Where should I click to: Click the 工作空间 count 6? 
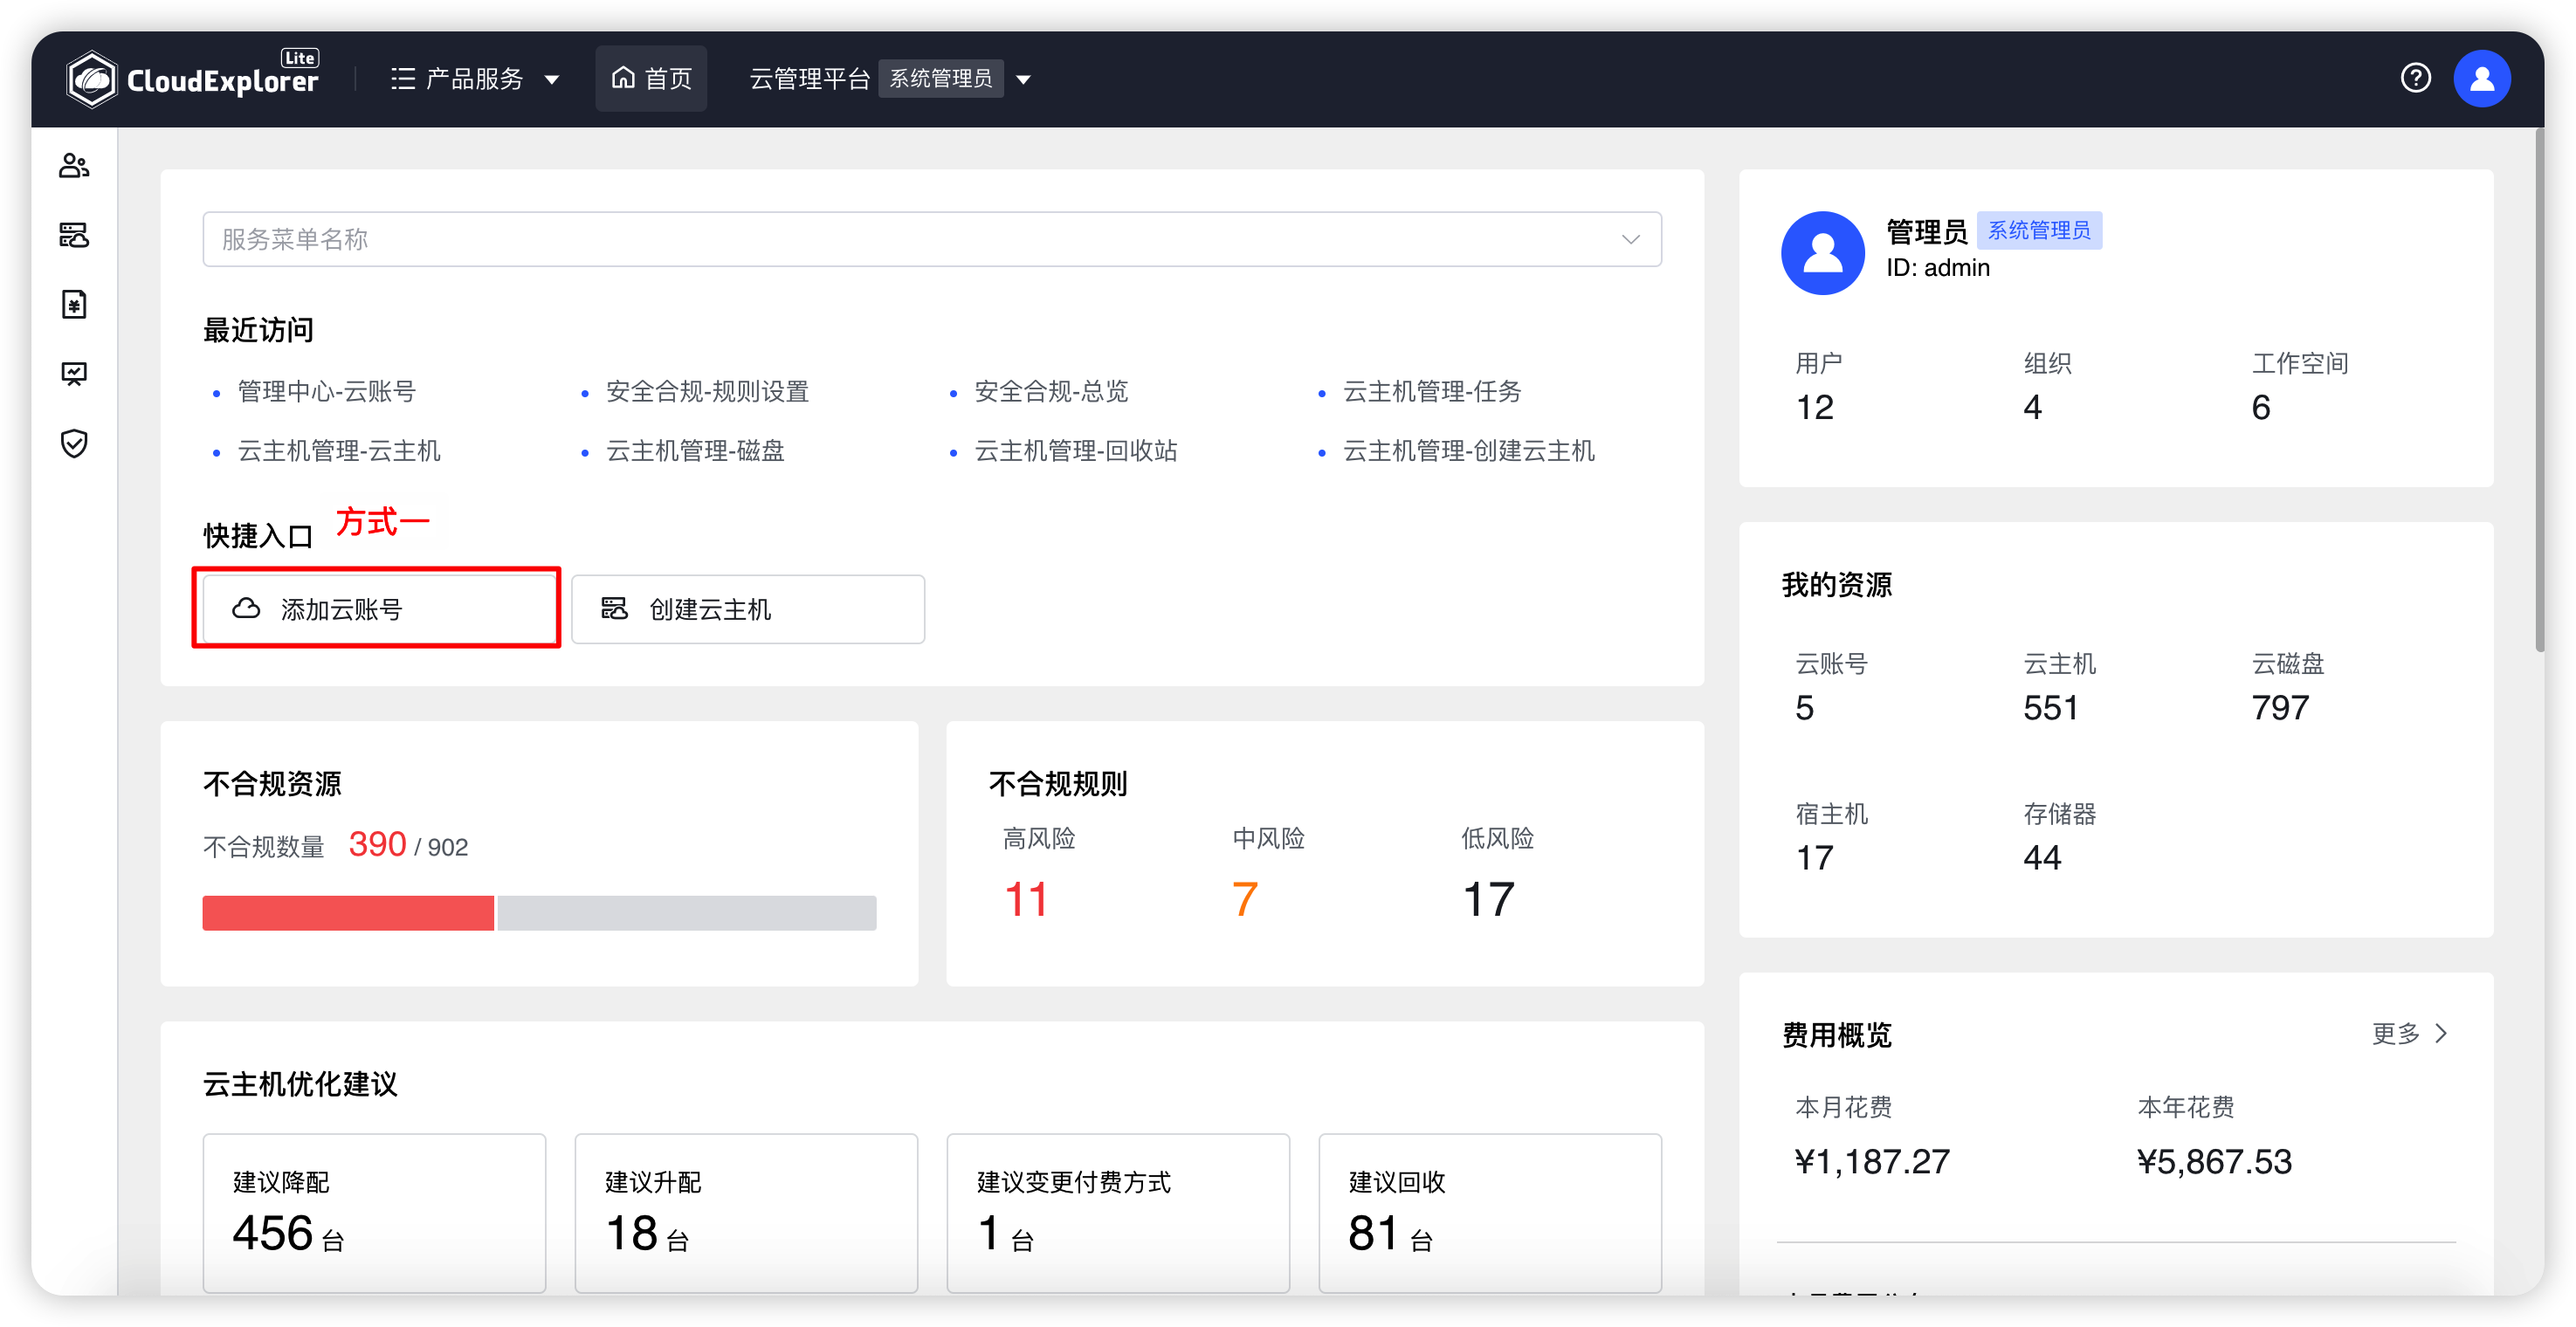click(2260, 407)
